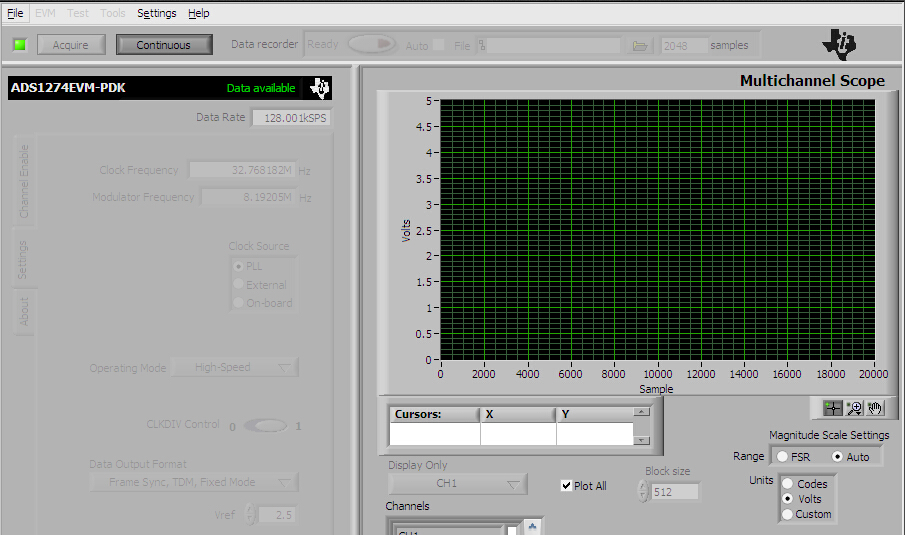The image size is (905, 535).
Task: Toggle the CLKDIV Control slide switch
Action: [265, 425]
